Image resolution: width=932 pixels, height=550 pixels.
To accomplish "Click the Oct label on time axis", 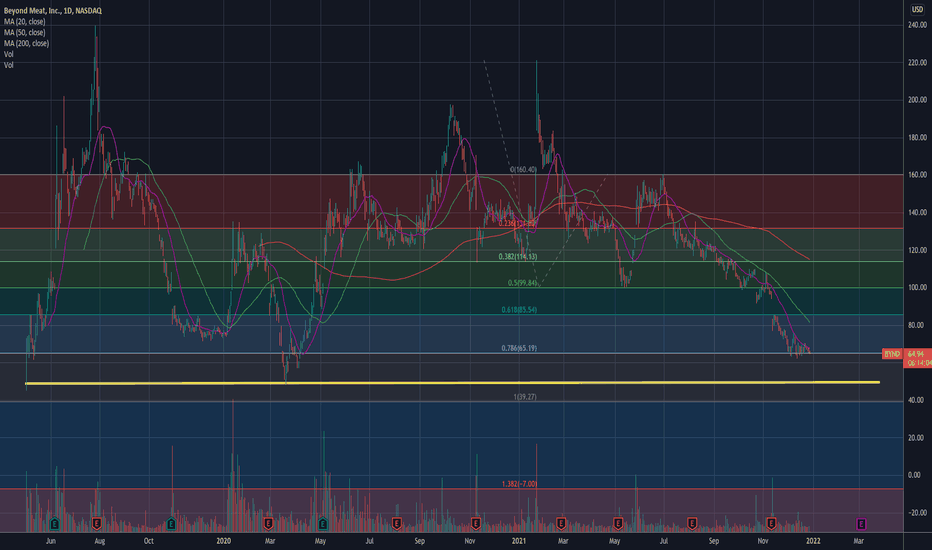I will tap(149, 541).
